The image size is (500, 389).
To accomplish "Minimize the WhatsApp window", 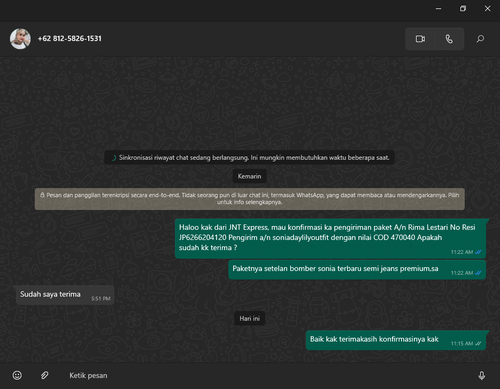I will [438, 9].
